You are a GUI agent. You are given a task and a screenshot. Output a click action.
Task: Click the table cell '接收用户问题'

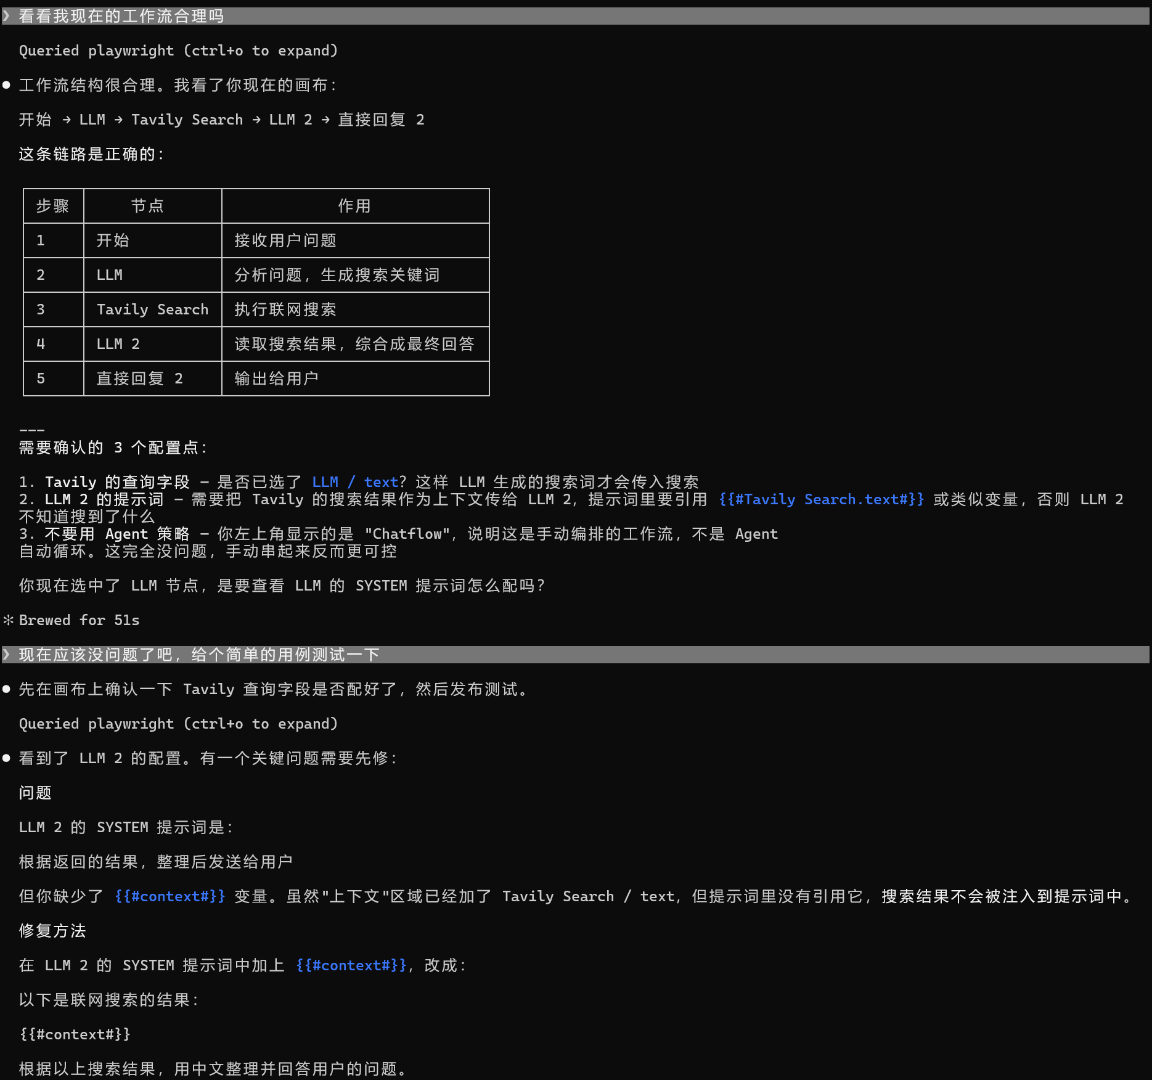coord(285,240)
